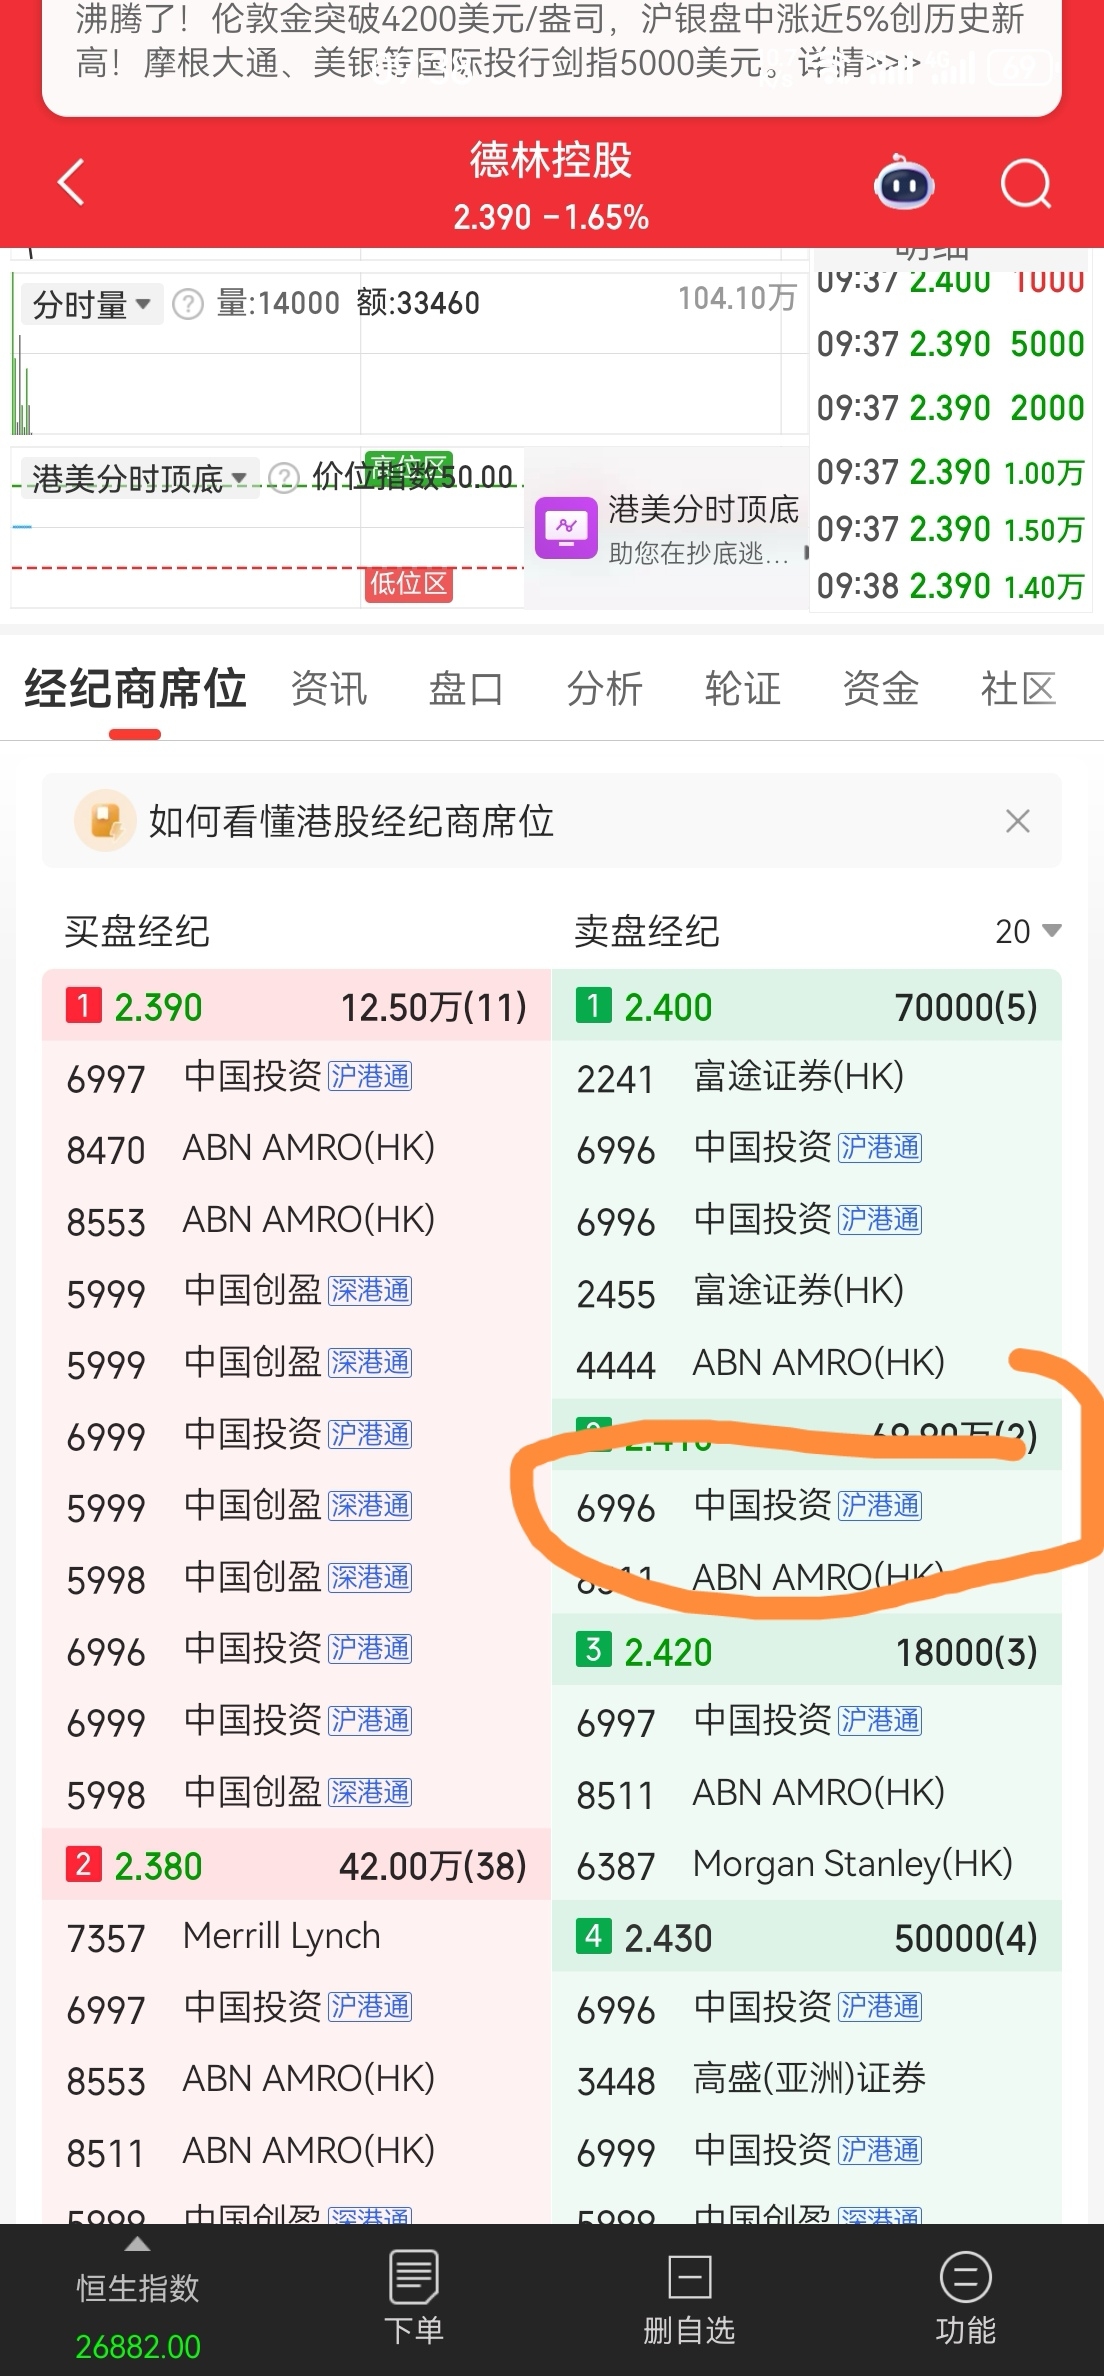Select buy level 1 at 2.390 row
Image resolution: width=1104 pixels, height=2376 pixels.
tap(296, 1006)
